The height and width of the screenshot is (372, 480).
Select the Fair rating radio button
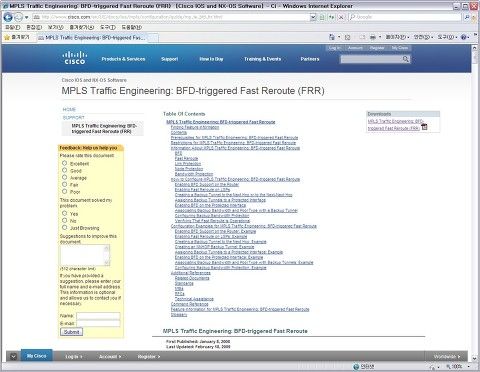click(x=65, y=184)
